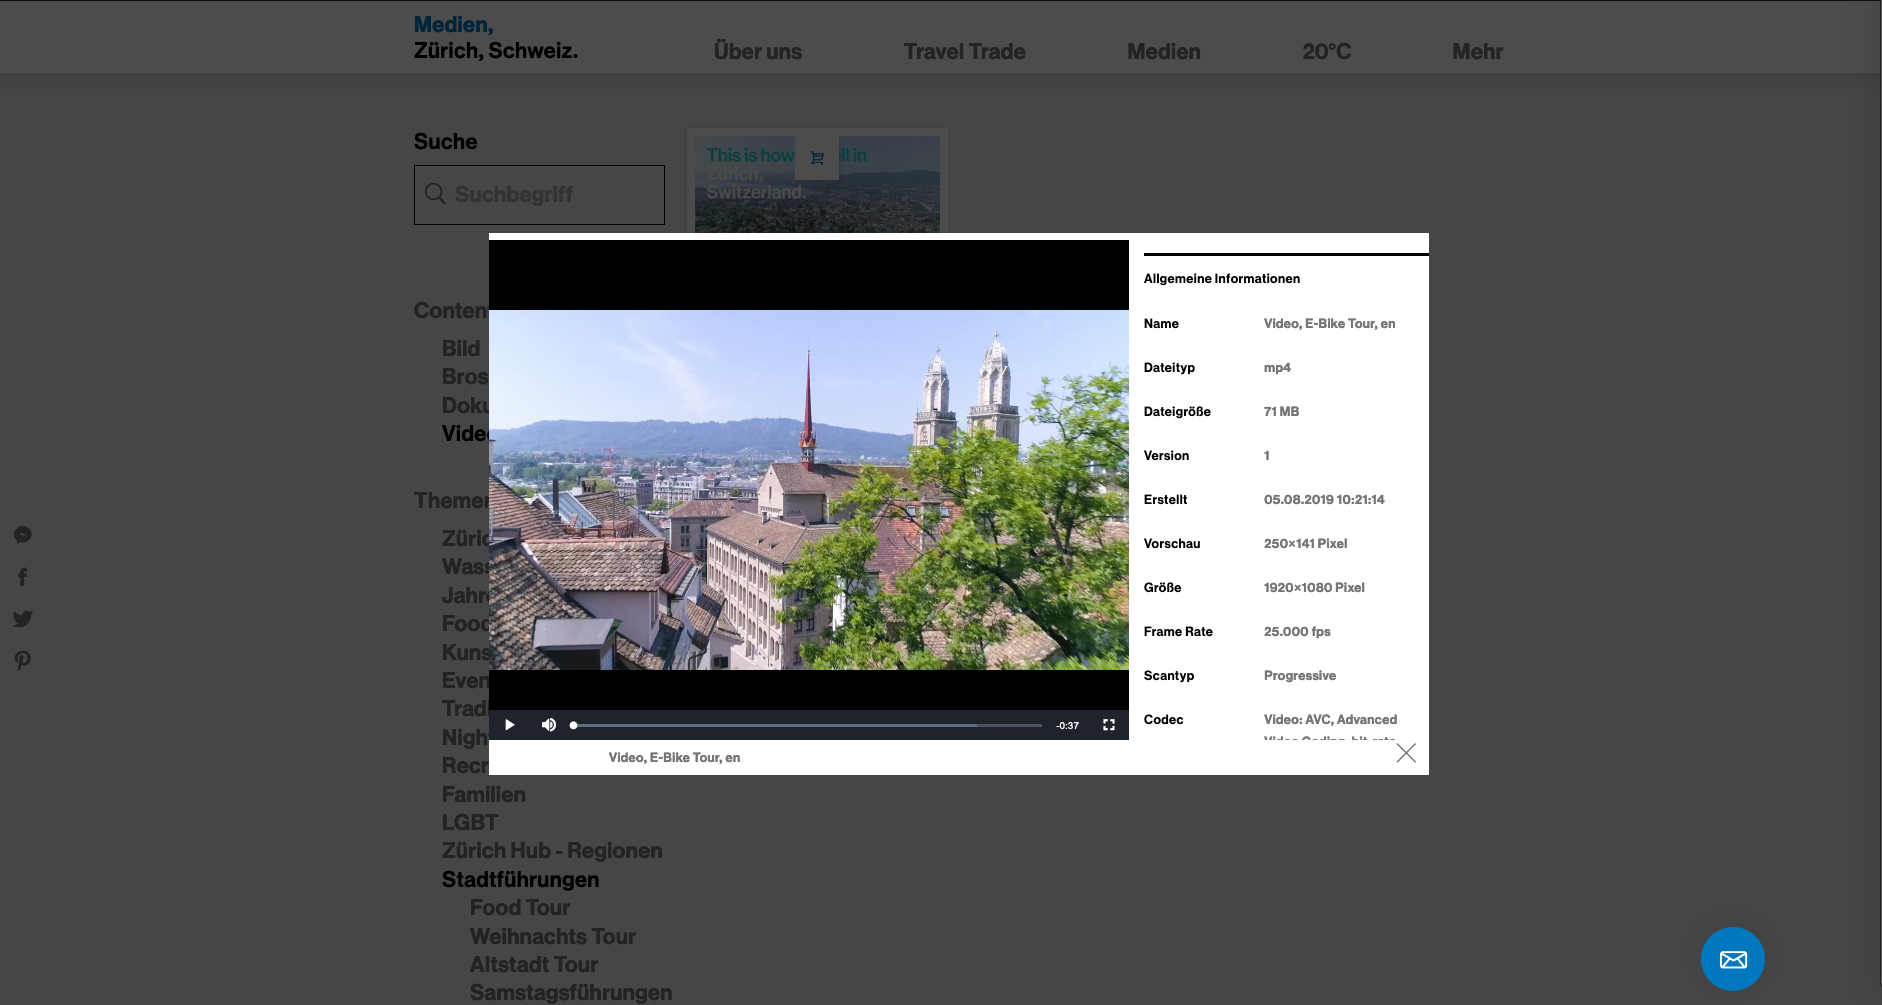Click the Suchbegriff search field
Screen dimensions: 1882x1005
(x=539, y=195)
